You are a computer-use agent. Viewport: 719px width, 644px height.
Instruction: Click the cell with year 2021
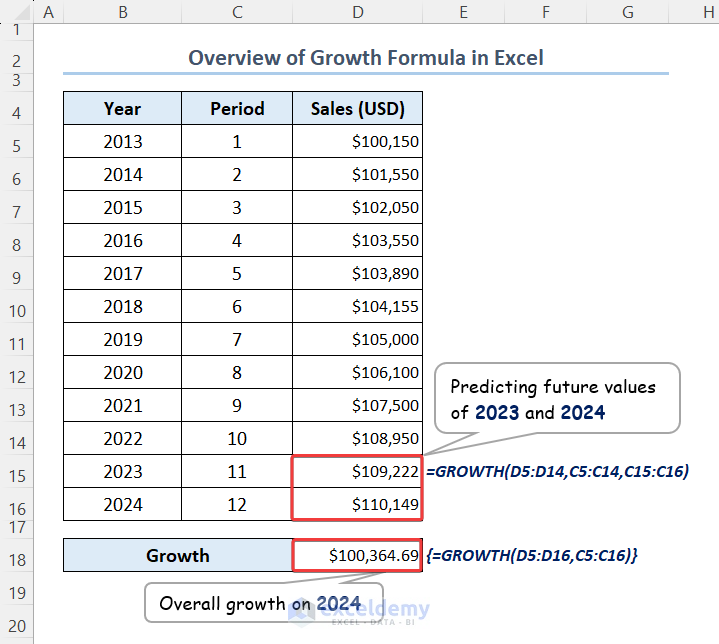(122, 405)
